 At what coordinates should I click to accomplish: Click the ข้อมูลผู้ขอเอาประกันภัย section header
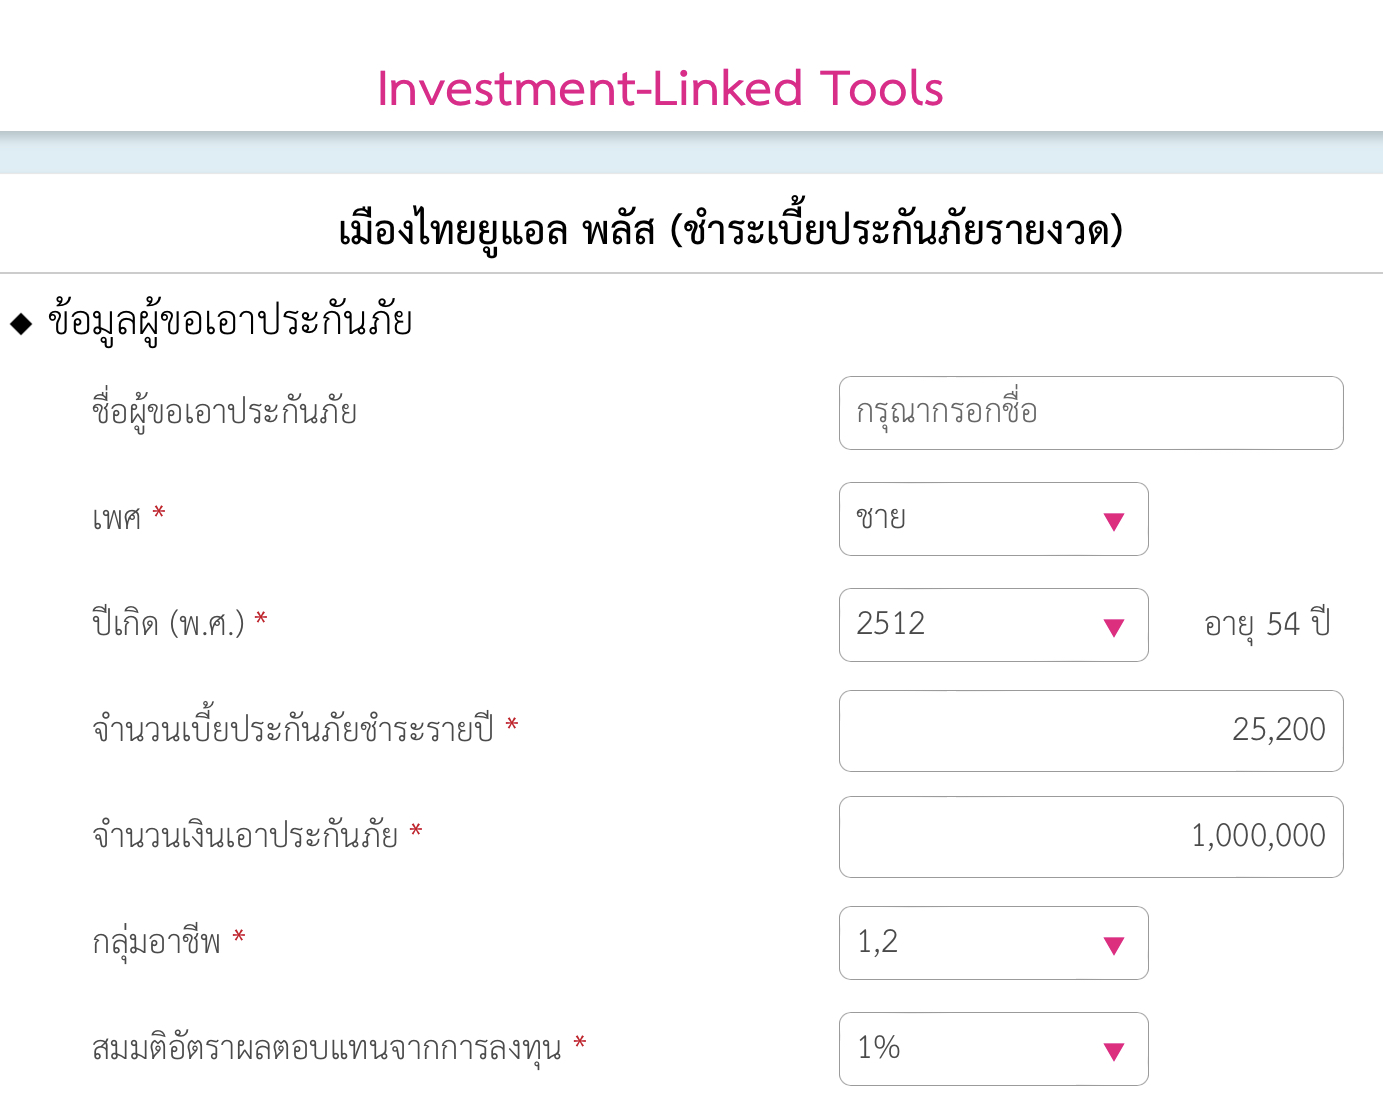click(232, 320)
